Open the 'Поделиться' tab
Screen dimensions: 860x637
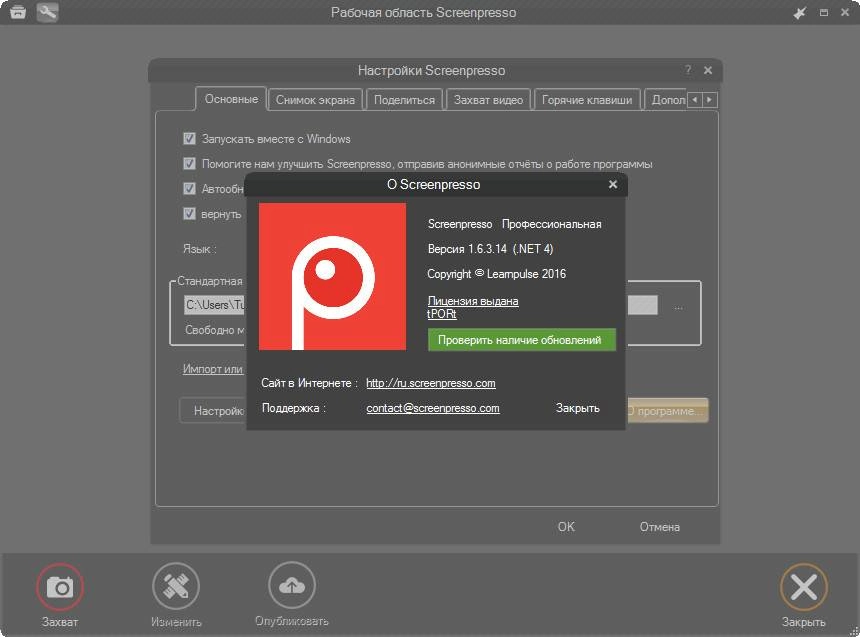404,100
